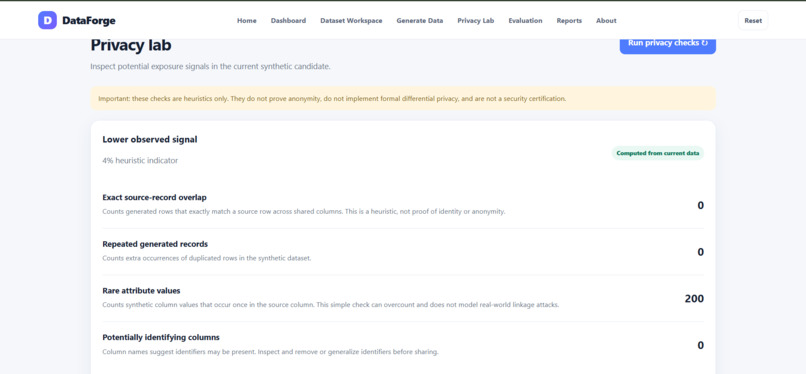Select the Privacy Lab nav item
Viewport: 806px width, 374px height.
pos(475,21)
